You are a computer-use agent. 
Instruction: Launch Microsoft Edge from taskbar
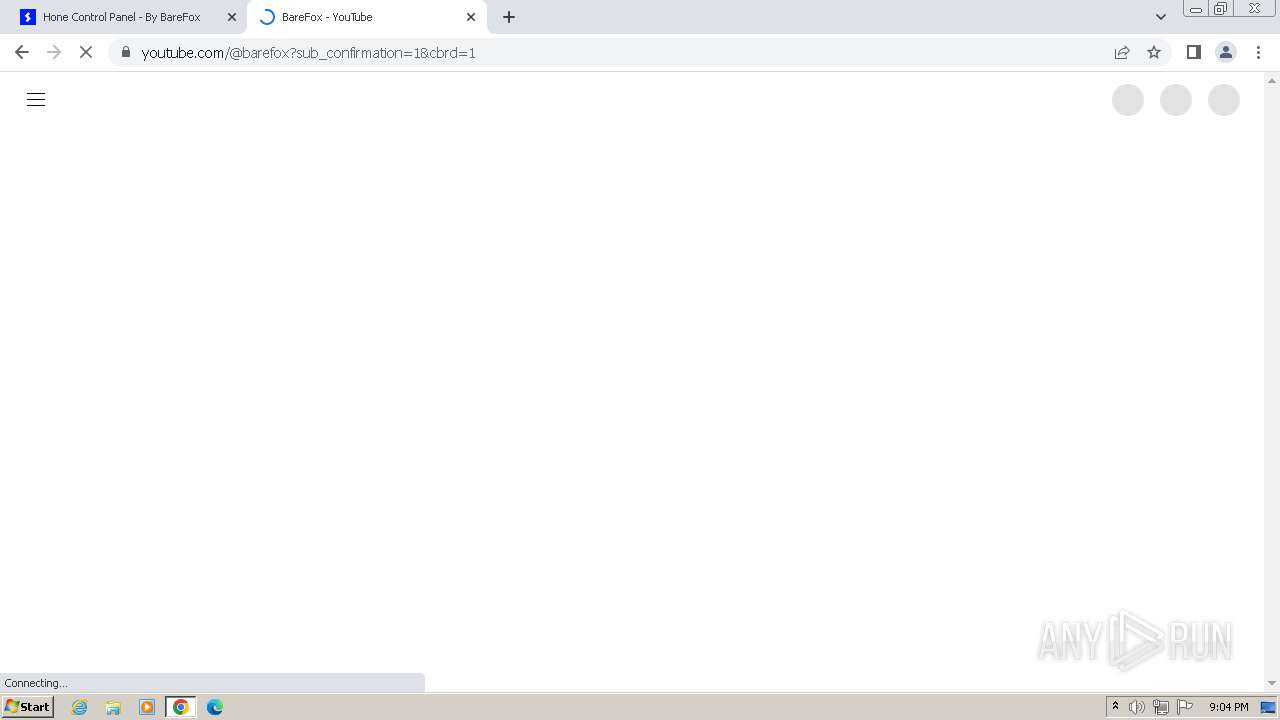coord(215,707)
